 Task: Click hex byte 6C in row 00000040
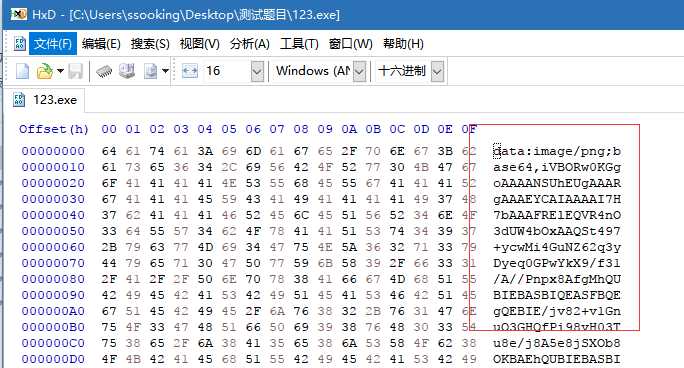tap(301, 215)
